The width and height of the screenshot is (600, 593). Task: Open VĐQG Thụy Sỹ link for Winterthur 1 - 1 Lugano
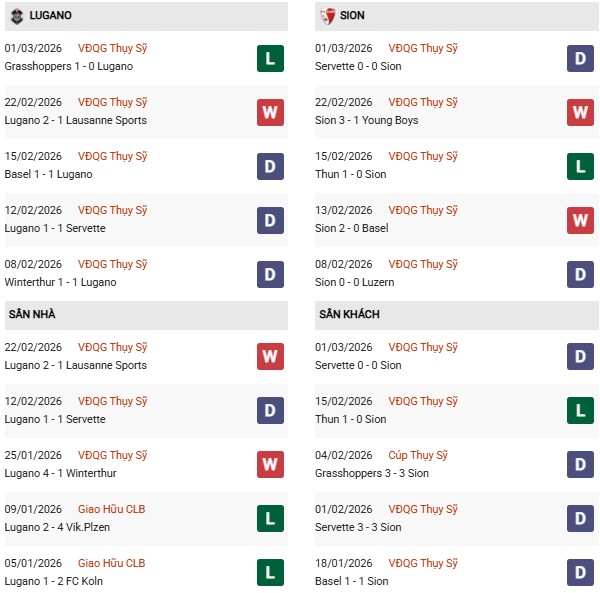pyautogui.click(x=113, y=265)
